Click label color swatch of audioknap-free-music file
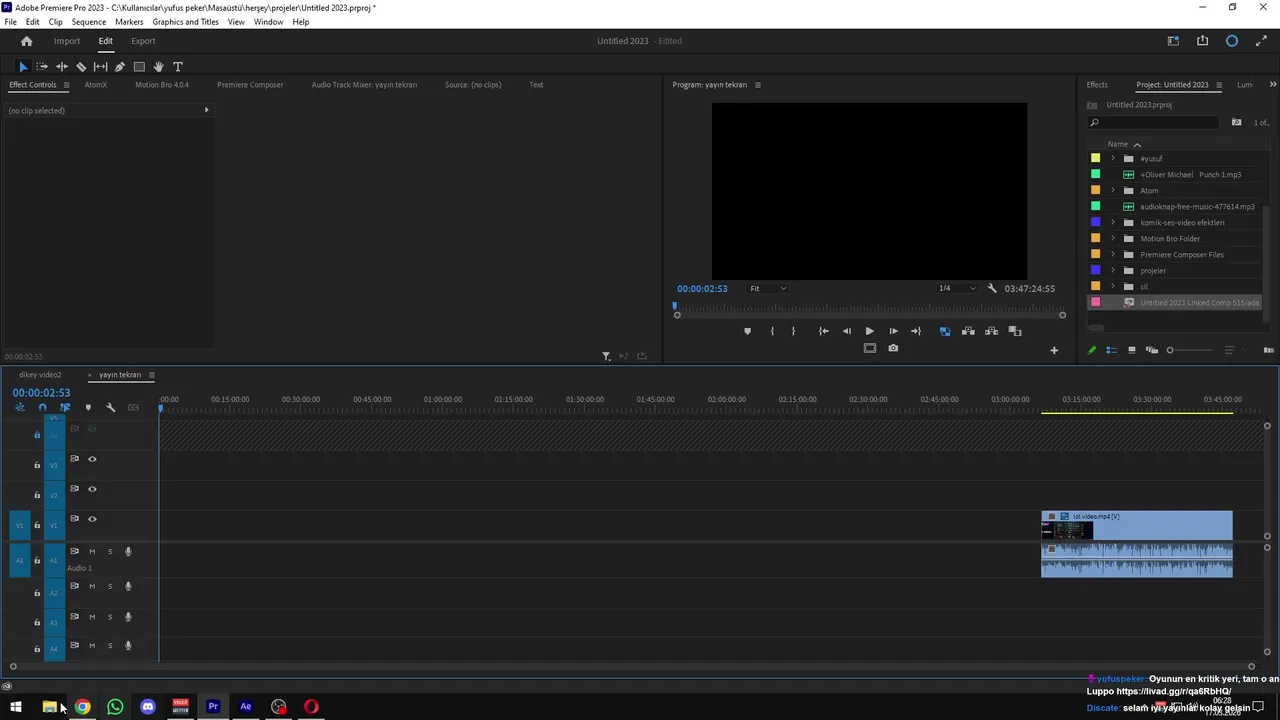 1095,206
